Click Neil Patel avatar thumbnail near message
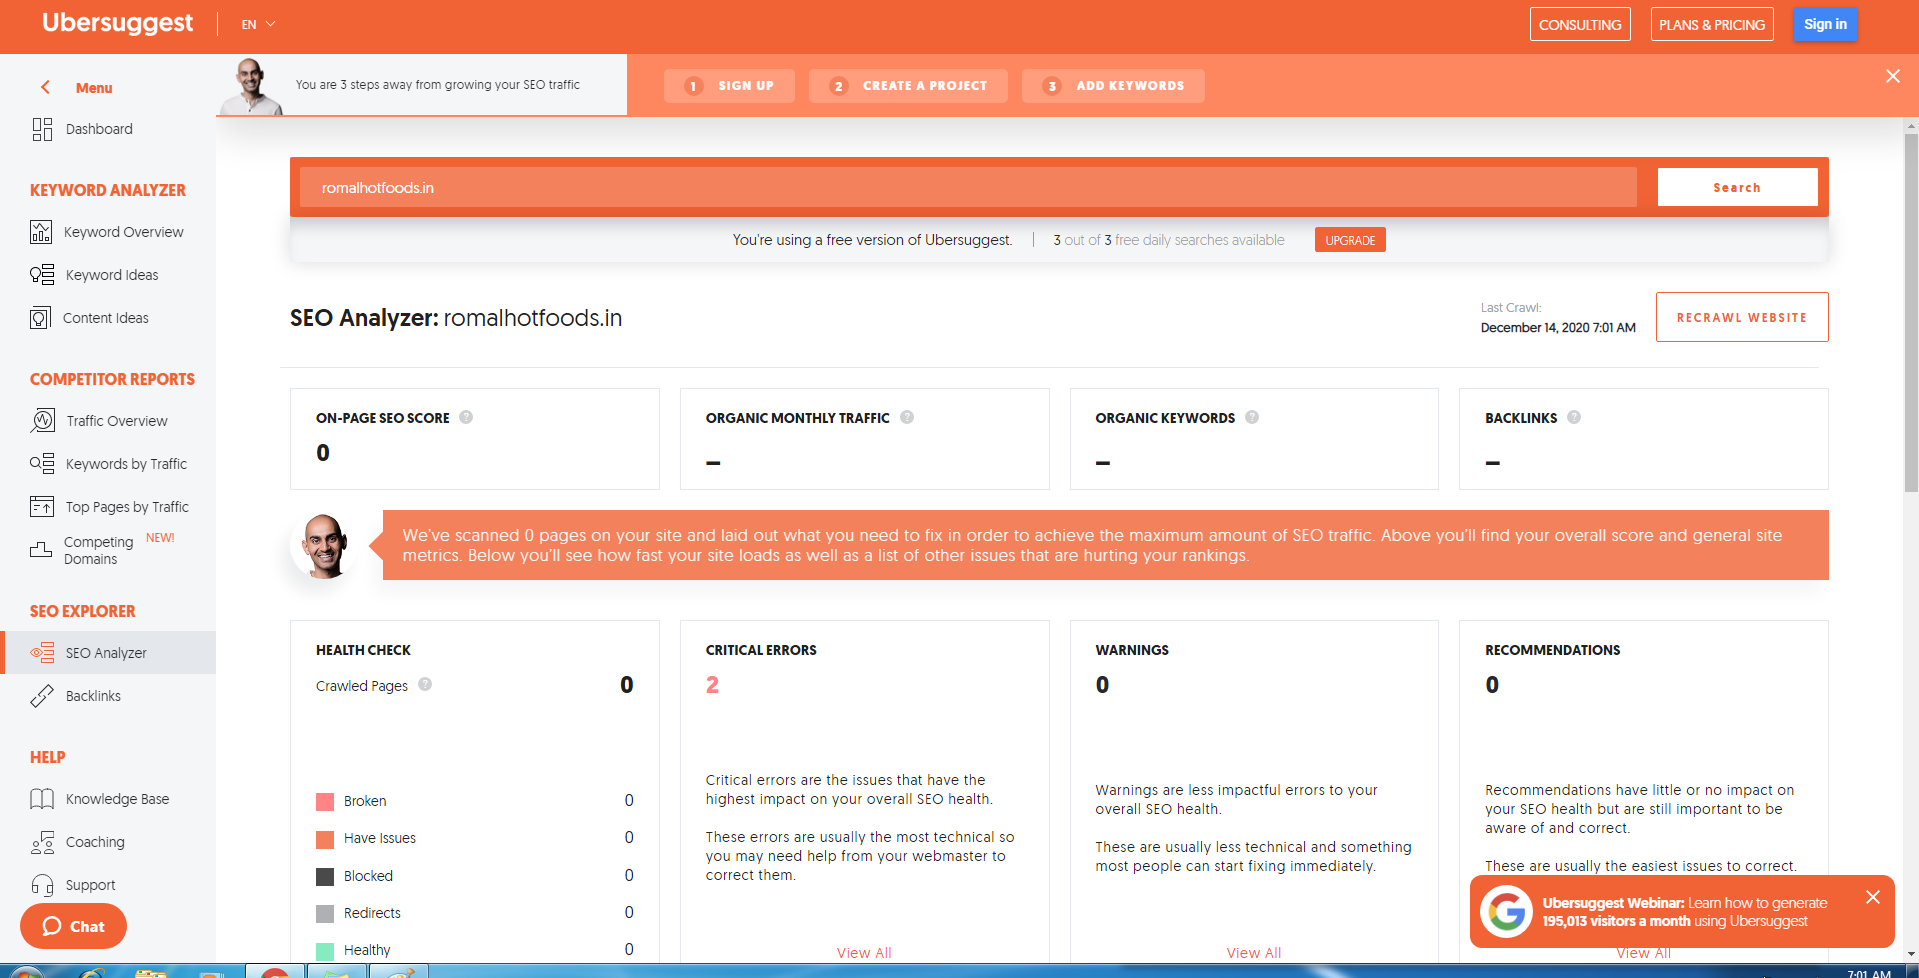Viewport: 1919px width, 978px height. pyautogui.click(x=323, y=545)
